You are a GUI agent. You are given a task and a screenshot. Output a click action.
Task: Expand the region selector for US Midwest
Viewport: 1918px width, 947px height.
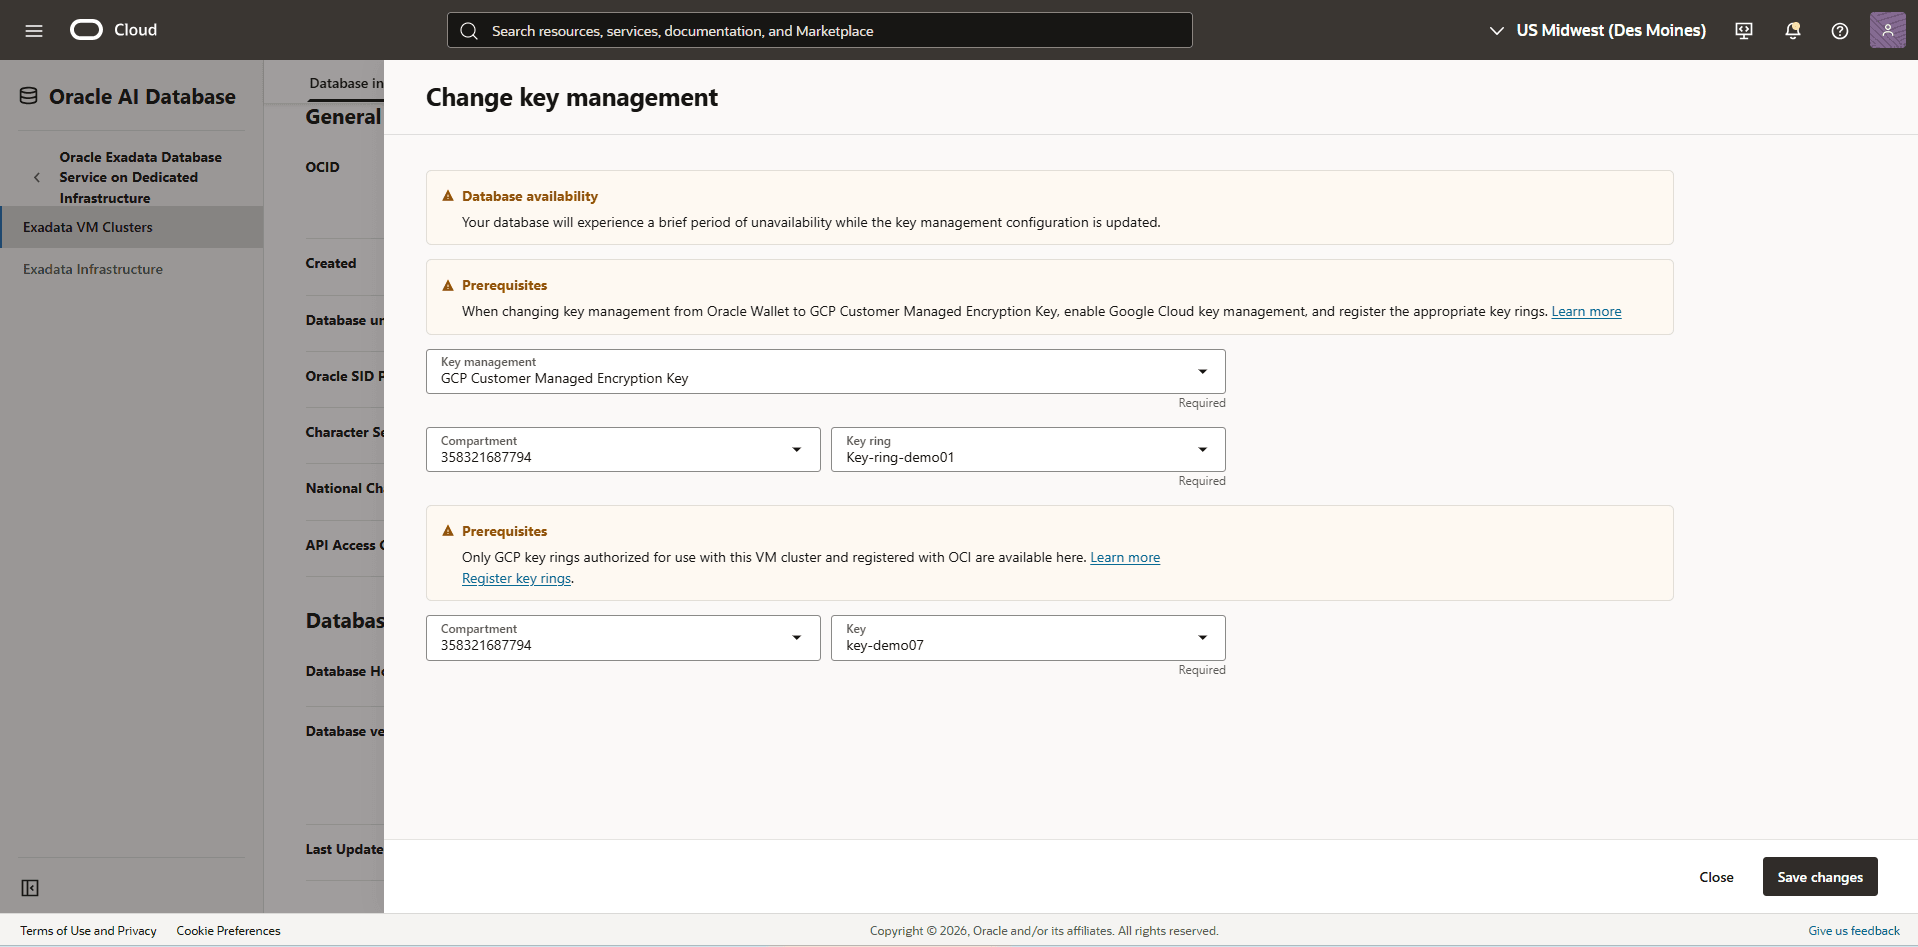tap(1495, 31)
